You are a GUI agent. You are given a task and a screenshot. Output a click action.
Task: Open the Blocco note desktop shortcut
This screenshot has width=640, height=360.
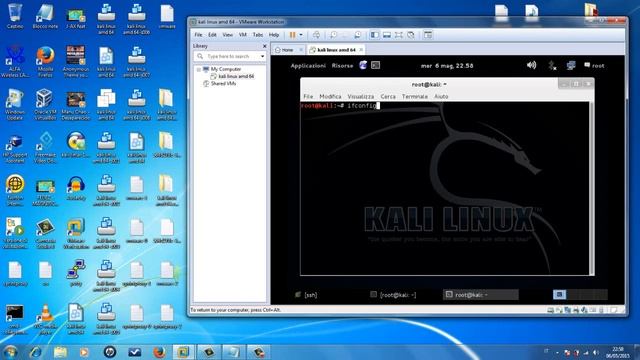pyautogui.click(x=45, y=16)
